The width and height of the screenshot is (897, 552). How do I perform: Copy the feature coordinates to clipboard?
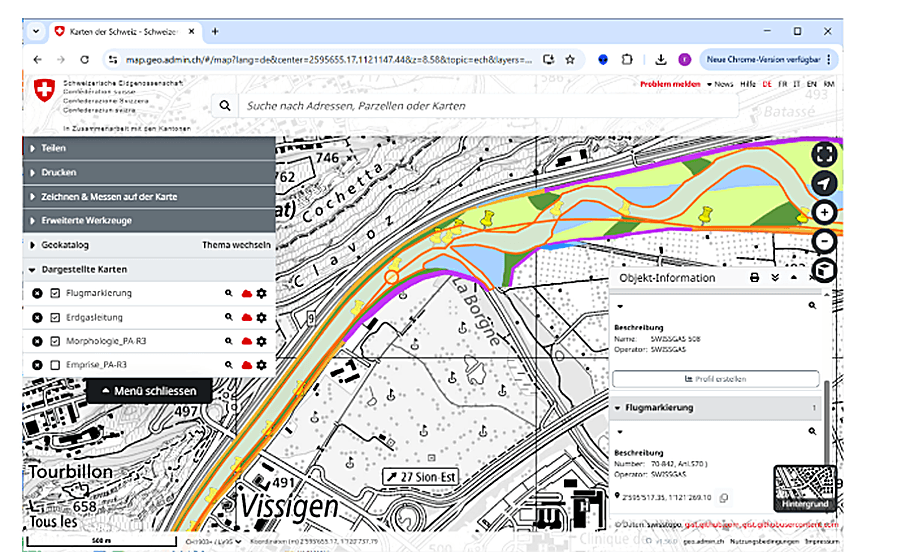(724, 498)
